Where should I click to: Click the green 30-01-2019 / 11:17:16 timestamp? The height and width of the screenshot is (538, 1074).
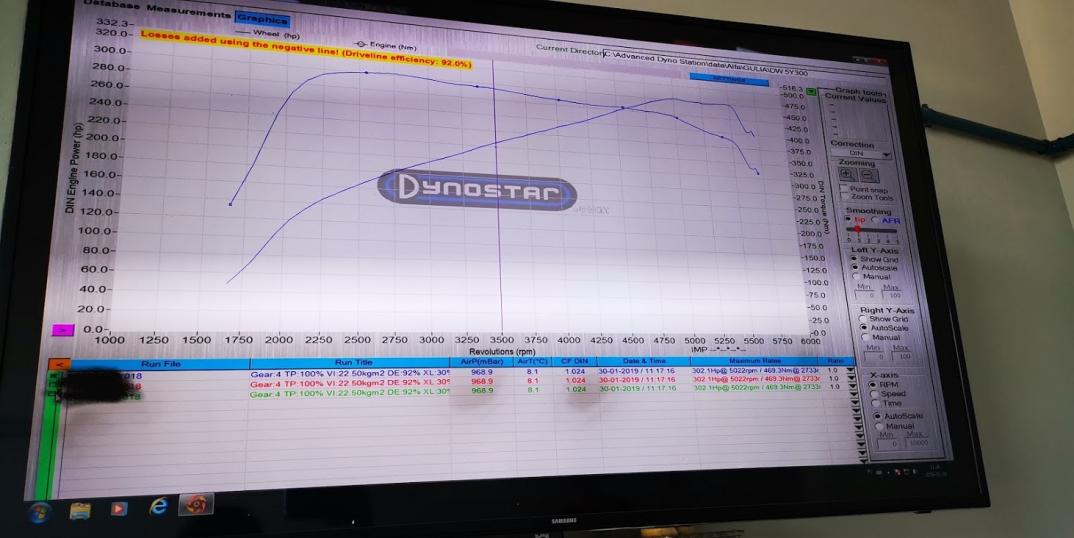(x=637, y=388)
